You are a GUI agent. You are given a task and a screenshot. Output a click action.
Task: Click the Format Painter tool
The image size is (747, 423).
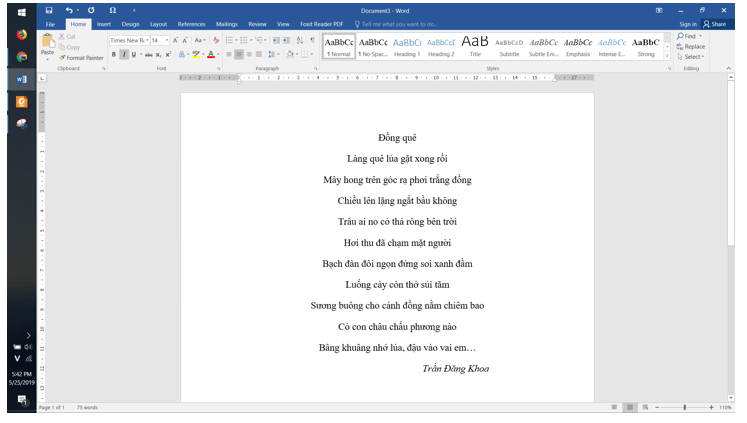click(x=81, y=58)
